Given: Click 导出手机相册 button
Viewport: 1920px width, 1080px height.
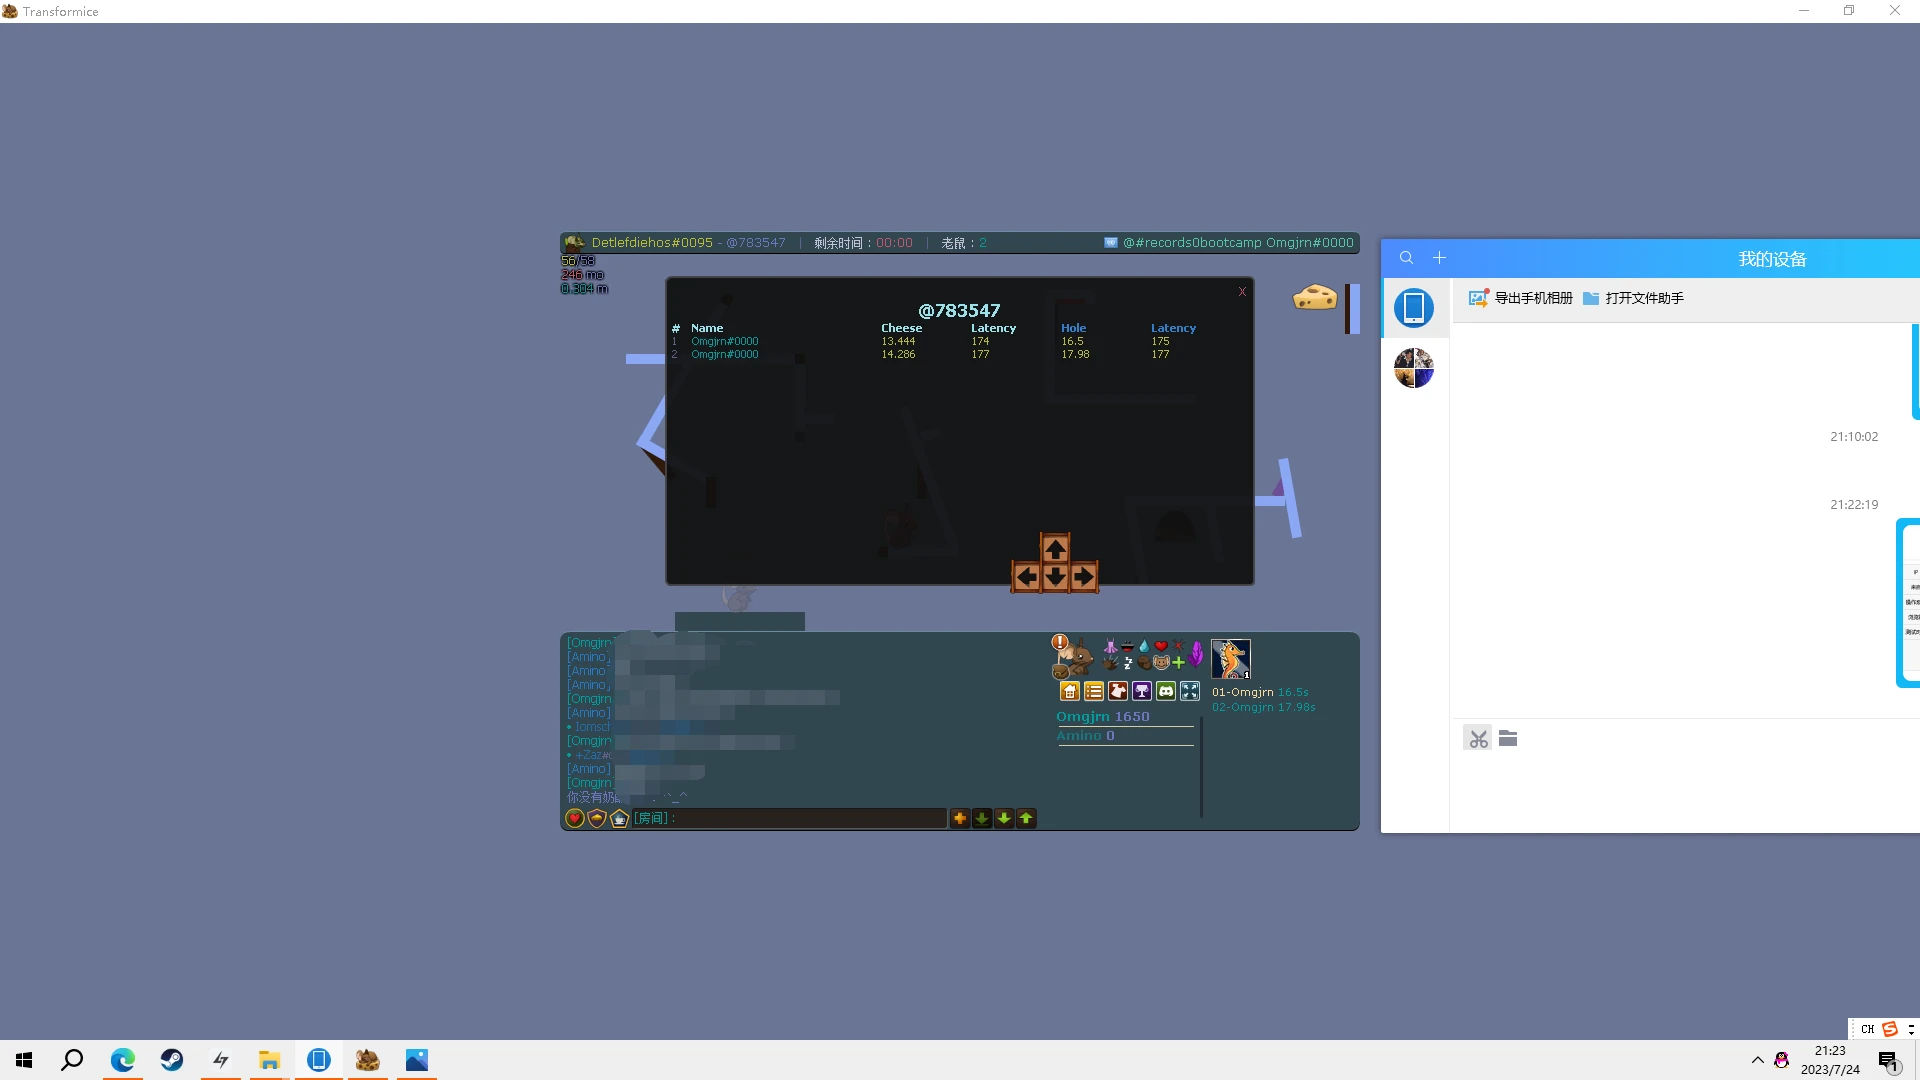Looking at the screenshot, I should tap(1520, 298).
